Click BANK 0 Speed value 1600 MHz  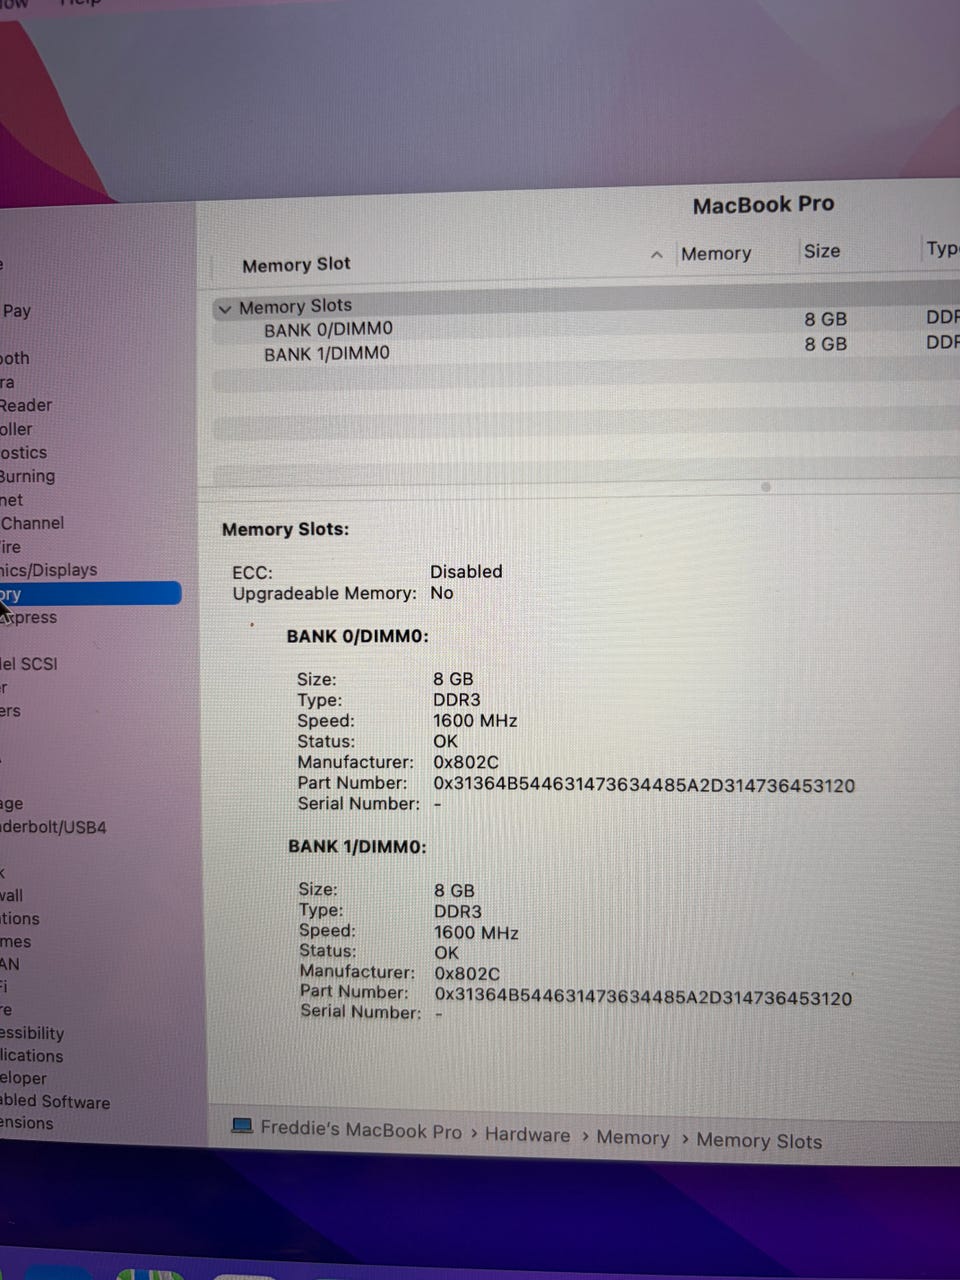tap(475, 720)
